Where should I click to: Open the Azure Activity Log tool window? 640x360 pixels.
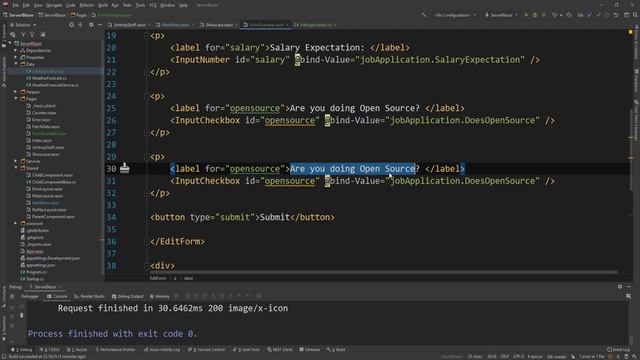[162, 350]
